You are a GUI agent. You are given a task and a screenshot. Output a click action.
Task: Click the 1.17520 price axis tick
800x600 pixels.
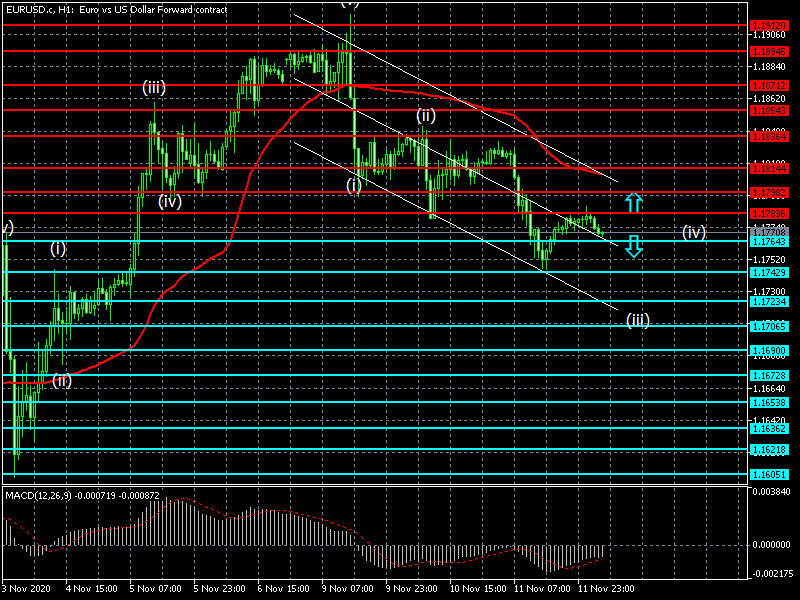pyautogui.click(x=769, y=259)
